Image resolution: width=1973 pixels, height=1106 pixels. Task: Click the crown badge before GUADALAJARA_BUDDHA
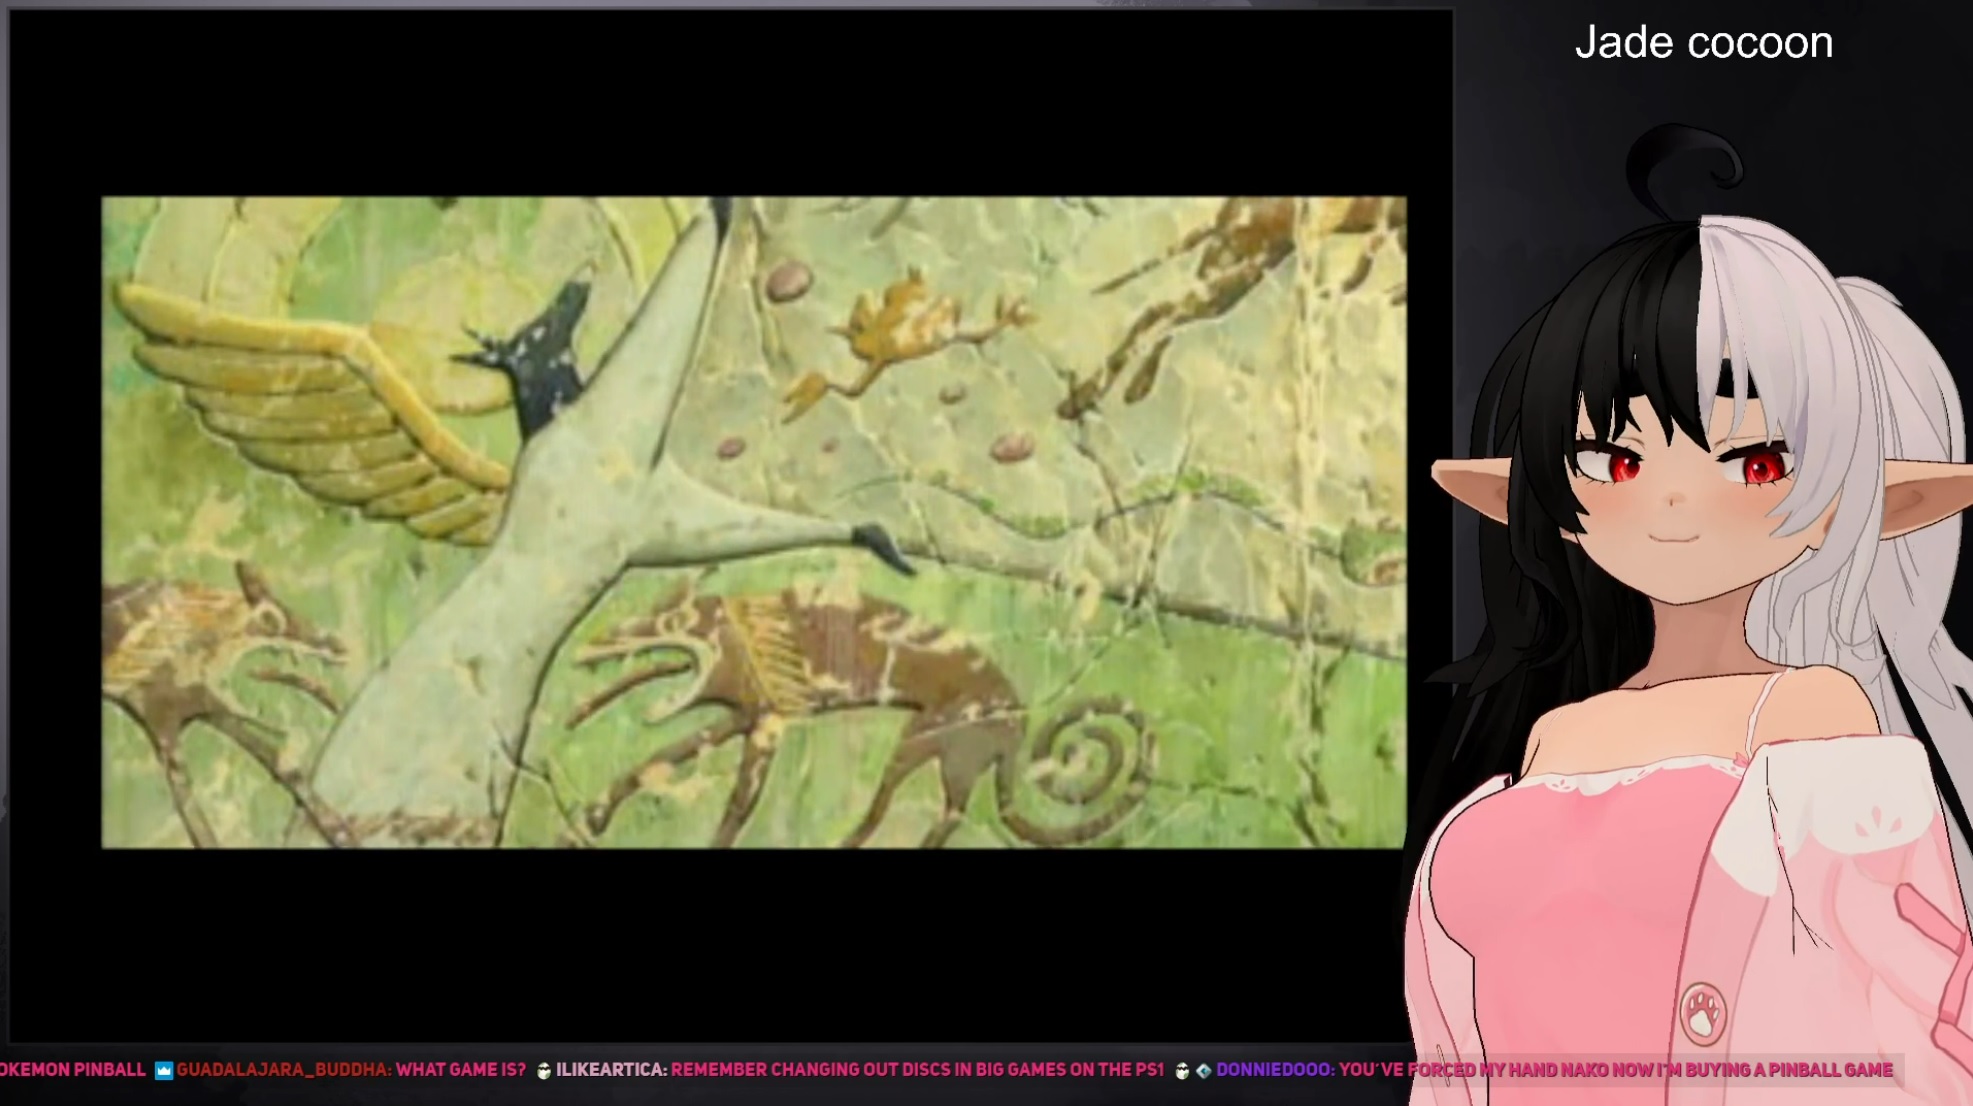(x=164, y=1070)
